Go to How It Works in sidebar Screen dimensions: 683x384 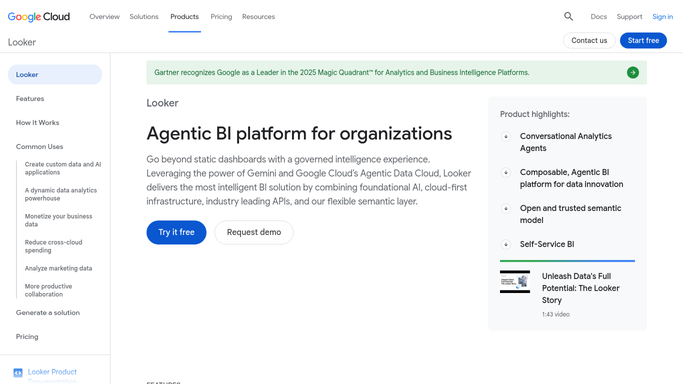click(37, 123)
